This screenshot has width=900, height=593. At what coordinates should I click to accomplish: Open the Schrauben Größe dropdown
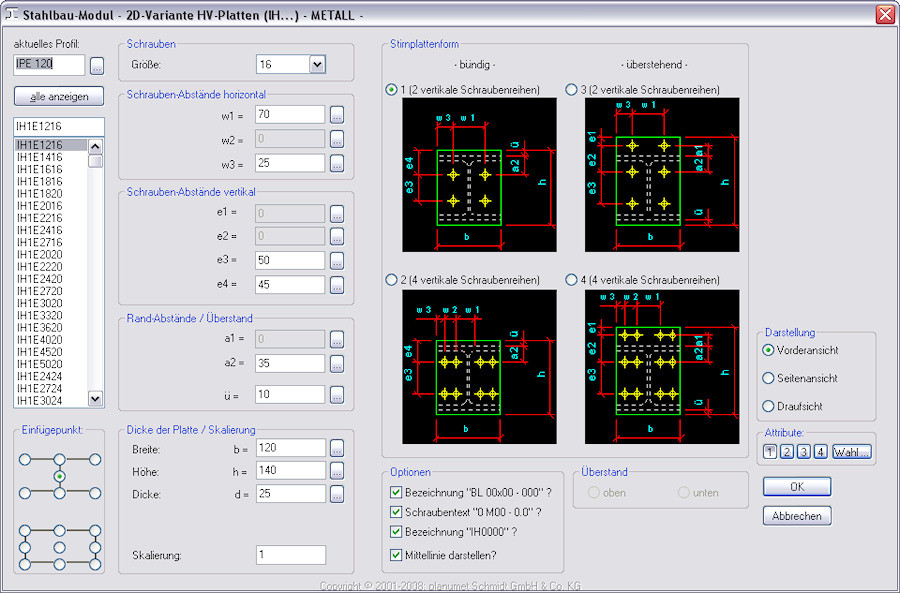click(317, 64)
